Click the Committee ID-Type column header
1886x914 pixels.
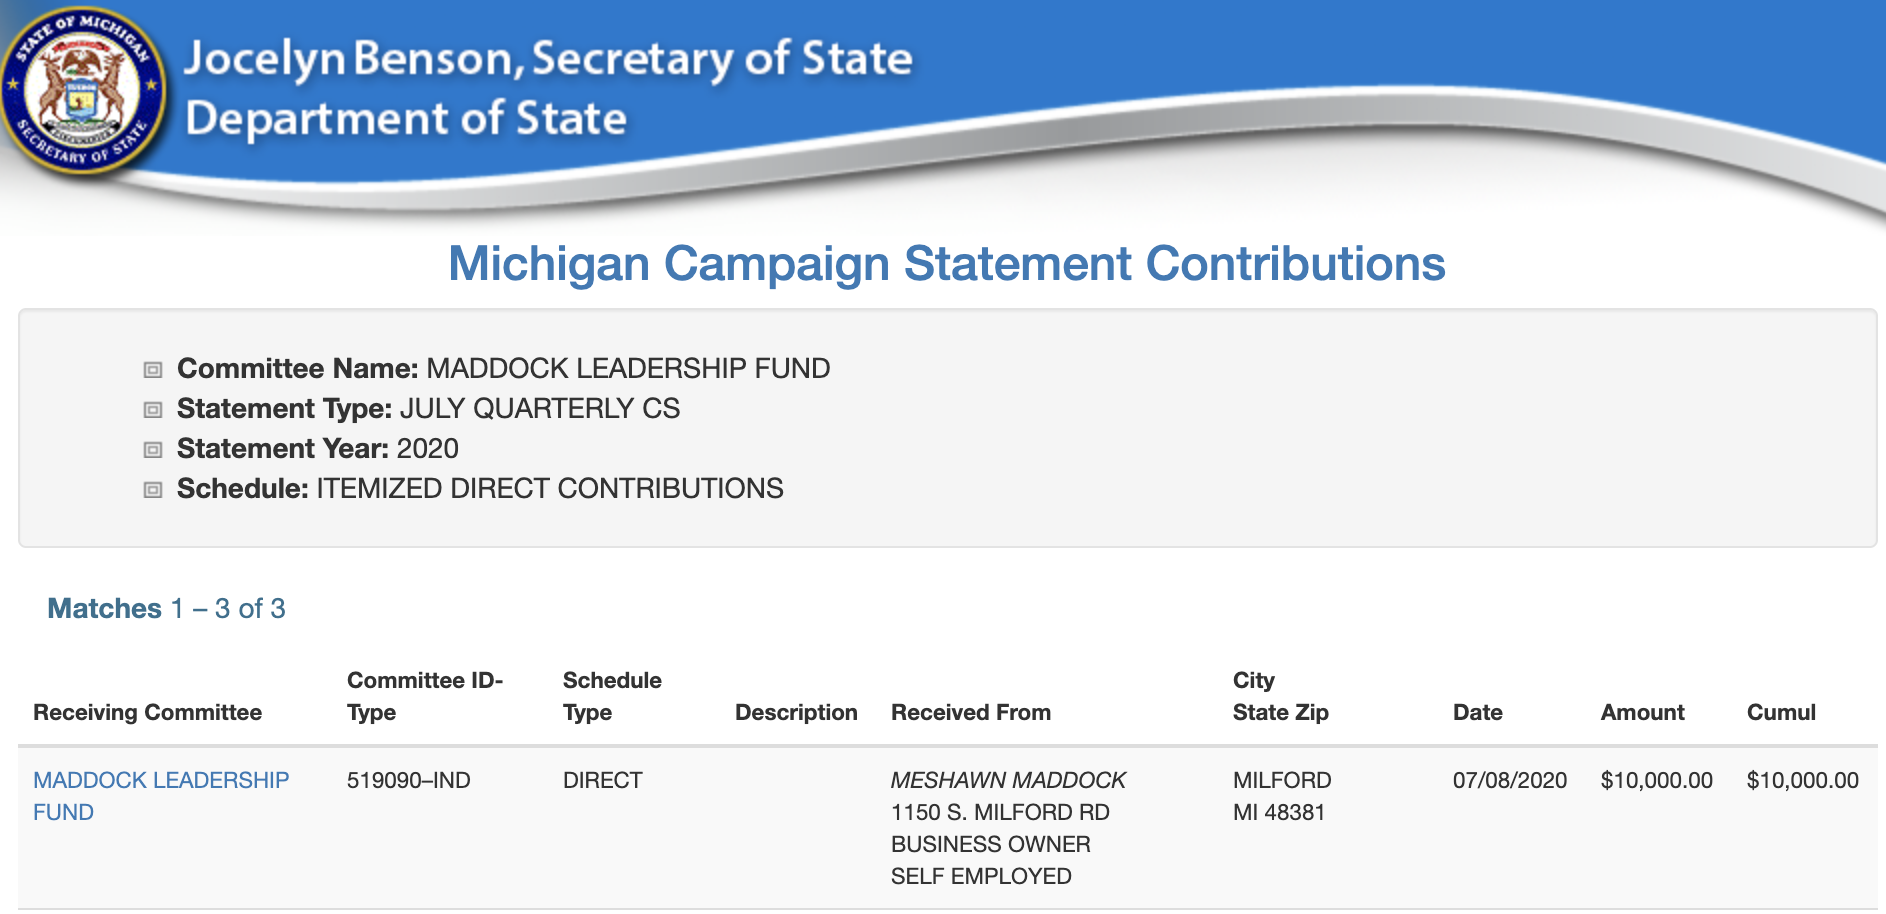click(x=424, y=696)
